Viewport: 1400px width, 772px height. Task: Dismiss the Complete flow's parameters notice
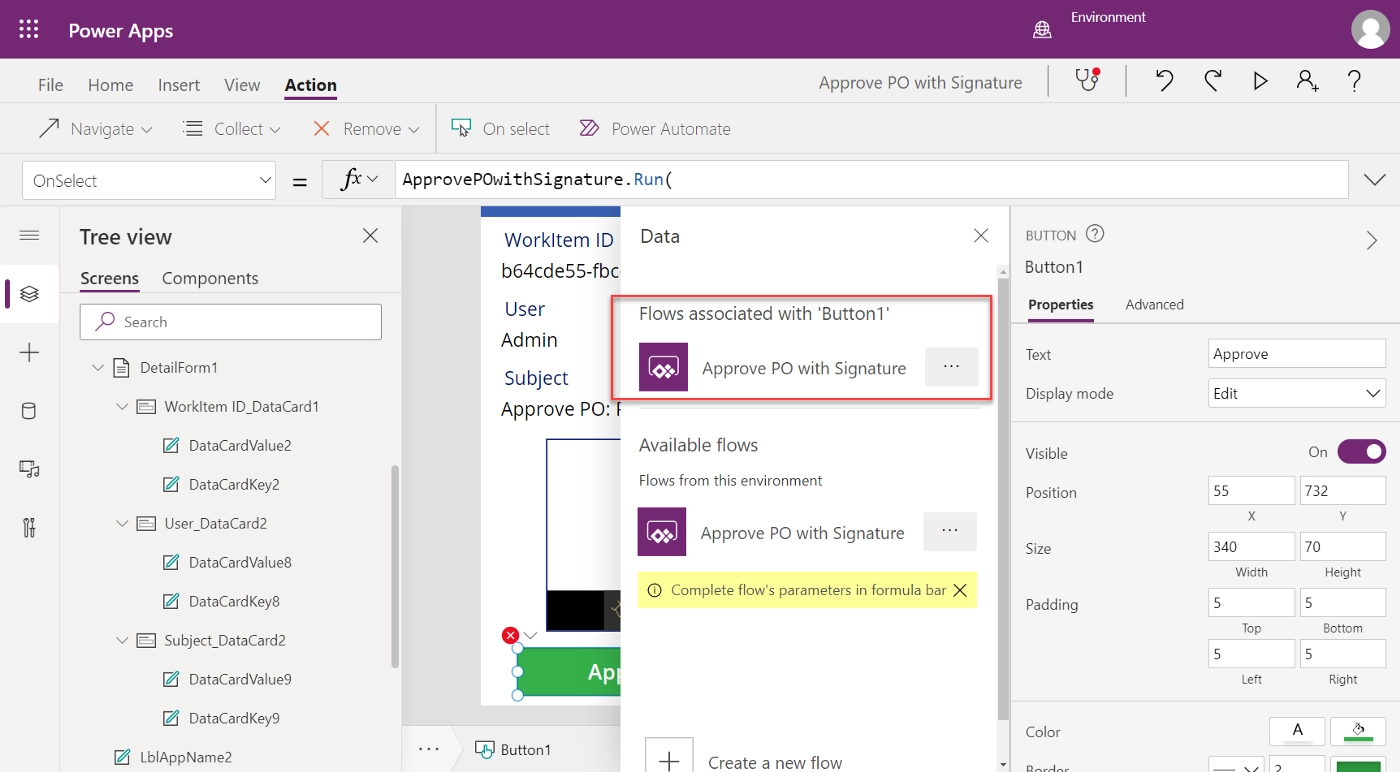coord(960,590)
